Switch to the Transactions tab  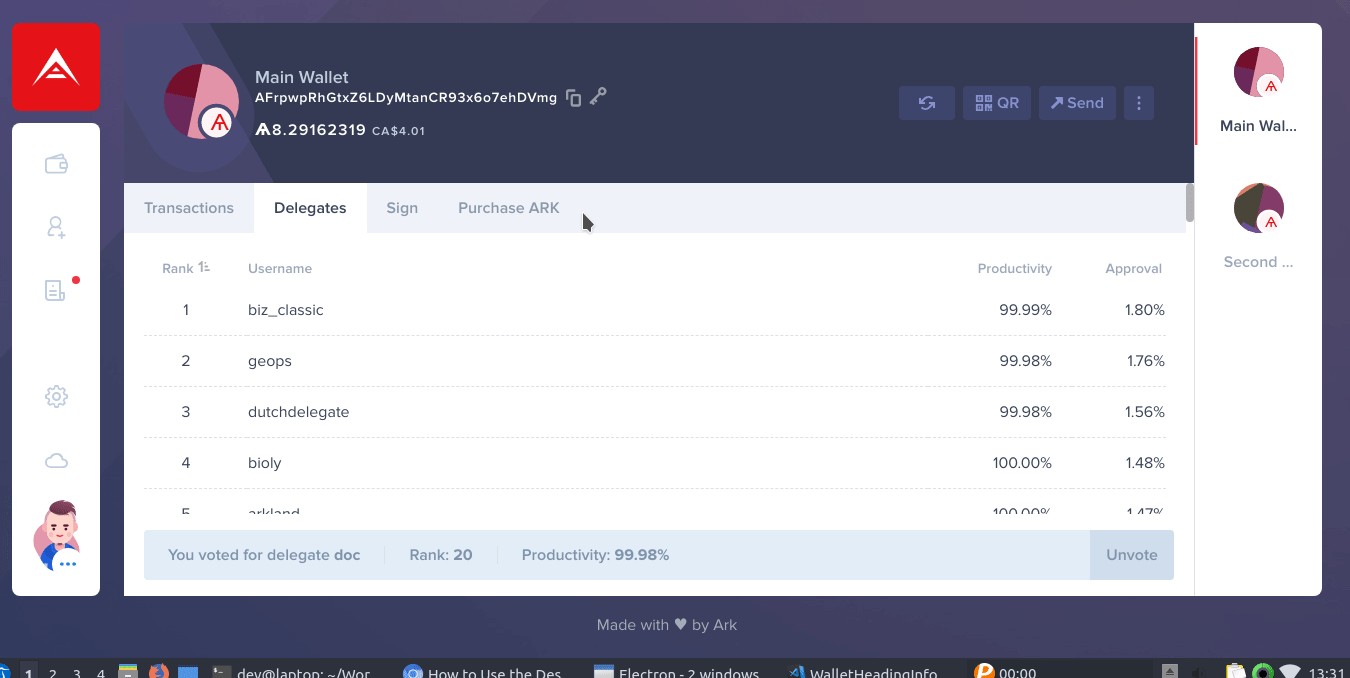189,208
